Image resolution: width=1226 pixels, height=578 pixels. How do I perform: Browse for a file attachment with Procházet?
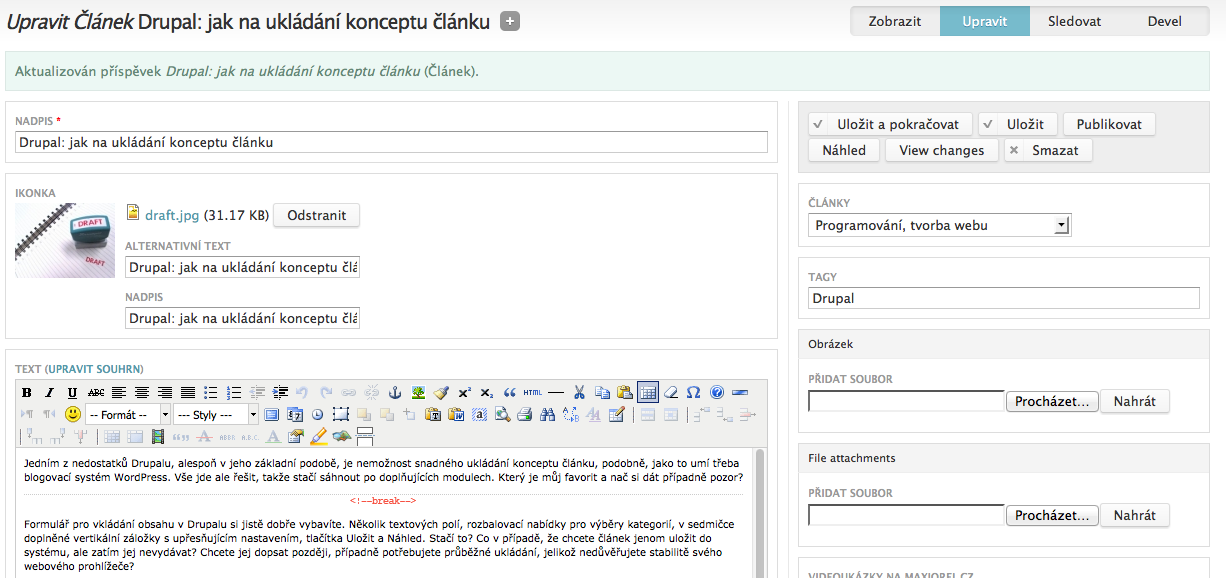click(x=1052, y=515)
